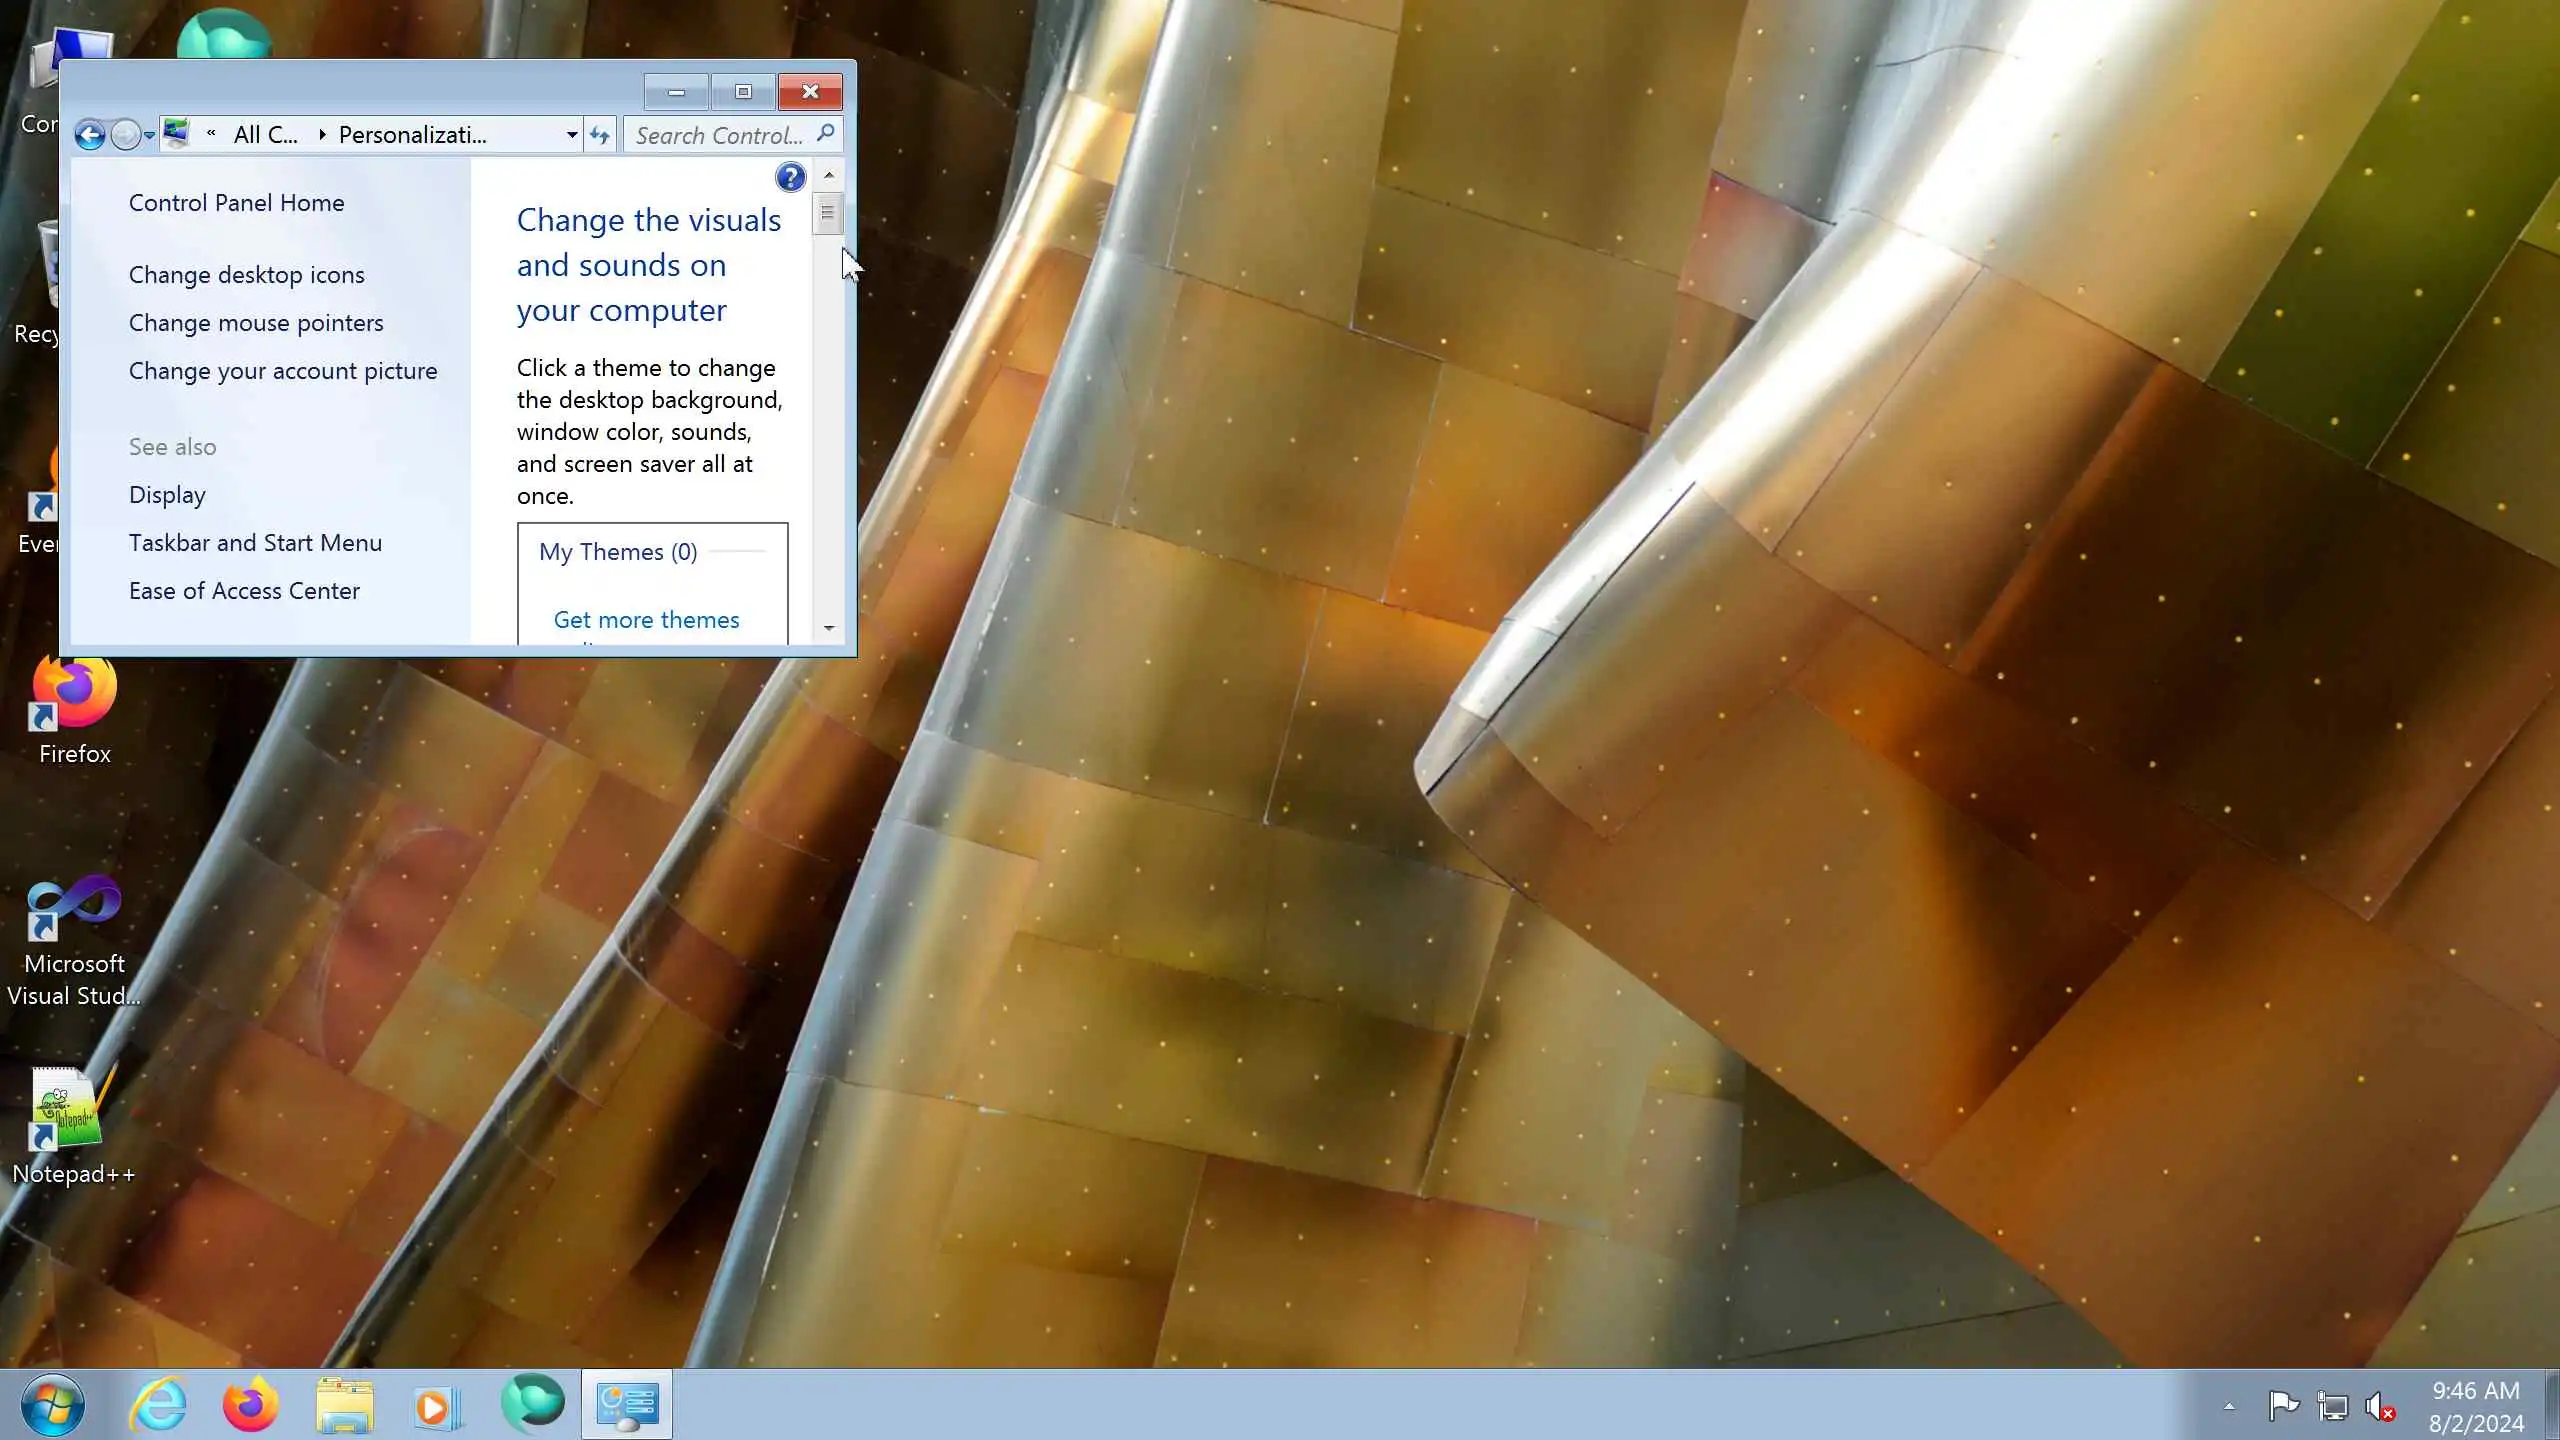Click the volume speaker tray icon

click(x=2380, y=1407)
